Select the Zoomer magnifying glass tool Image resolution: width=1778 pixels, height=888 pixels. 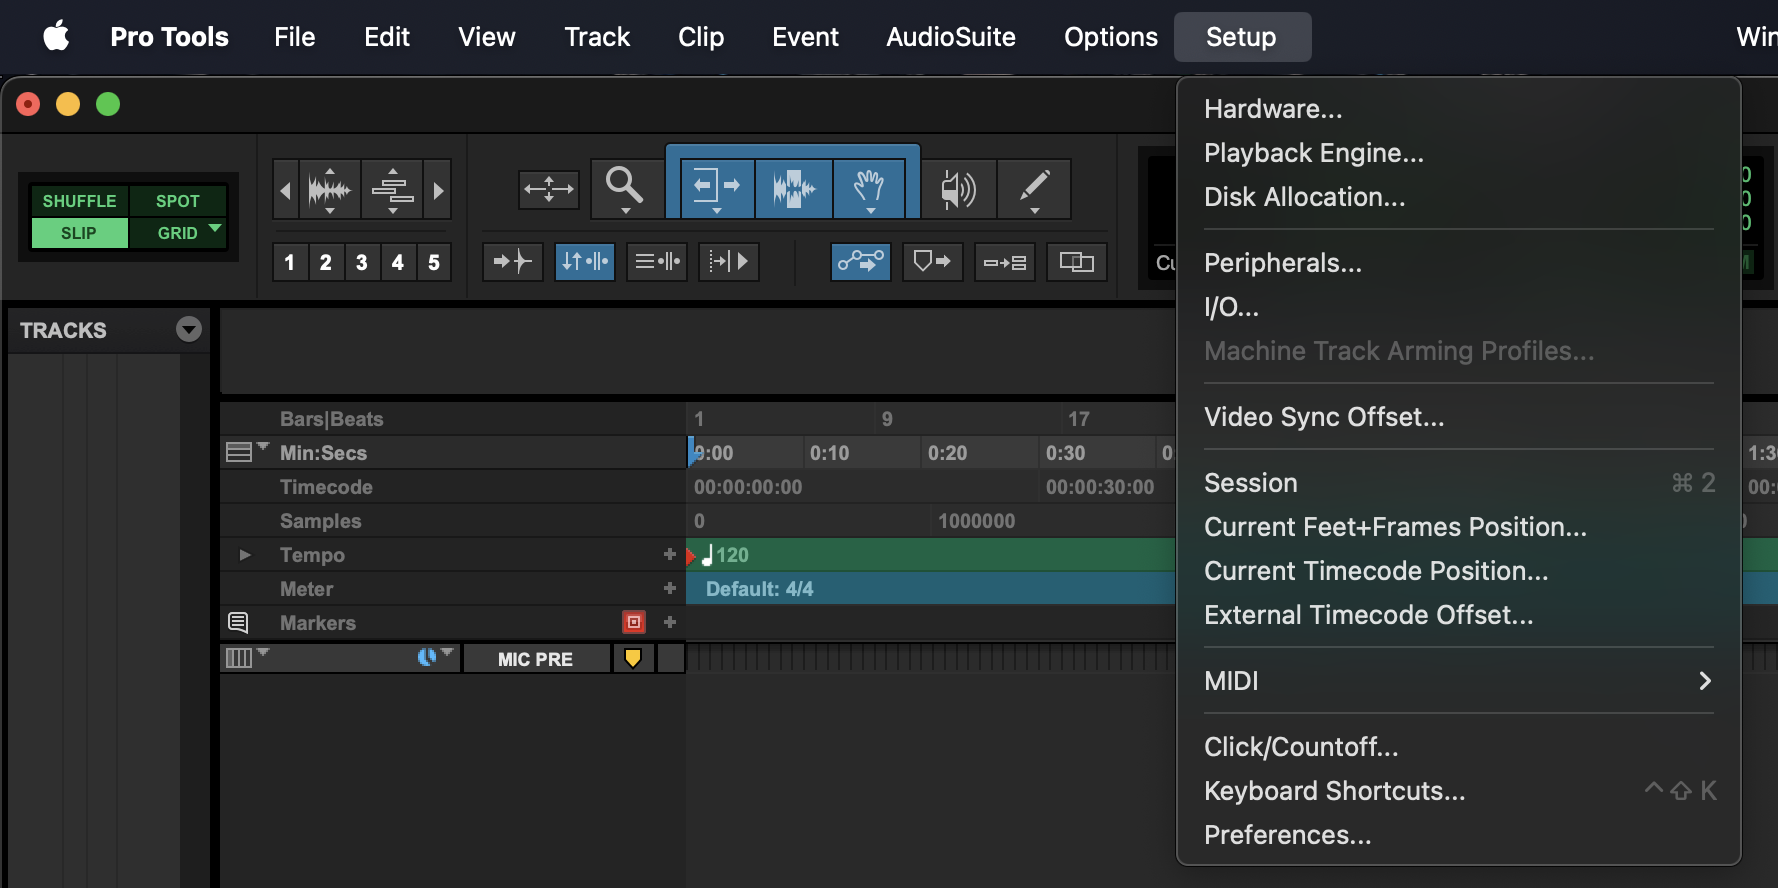coord(625,188)
